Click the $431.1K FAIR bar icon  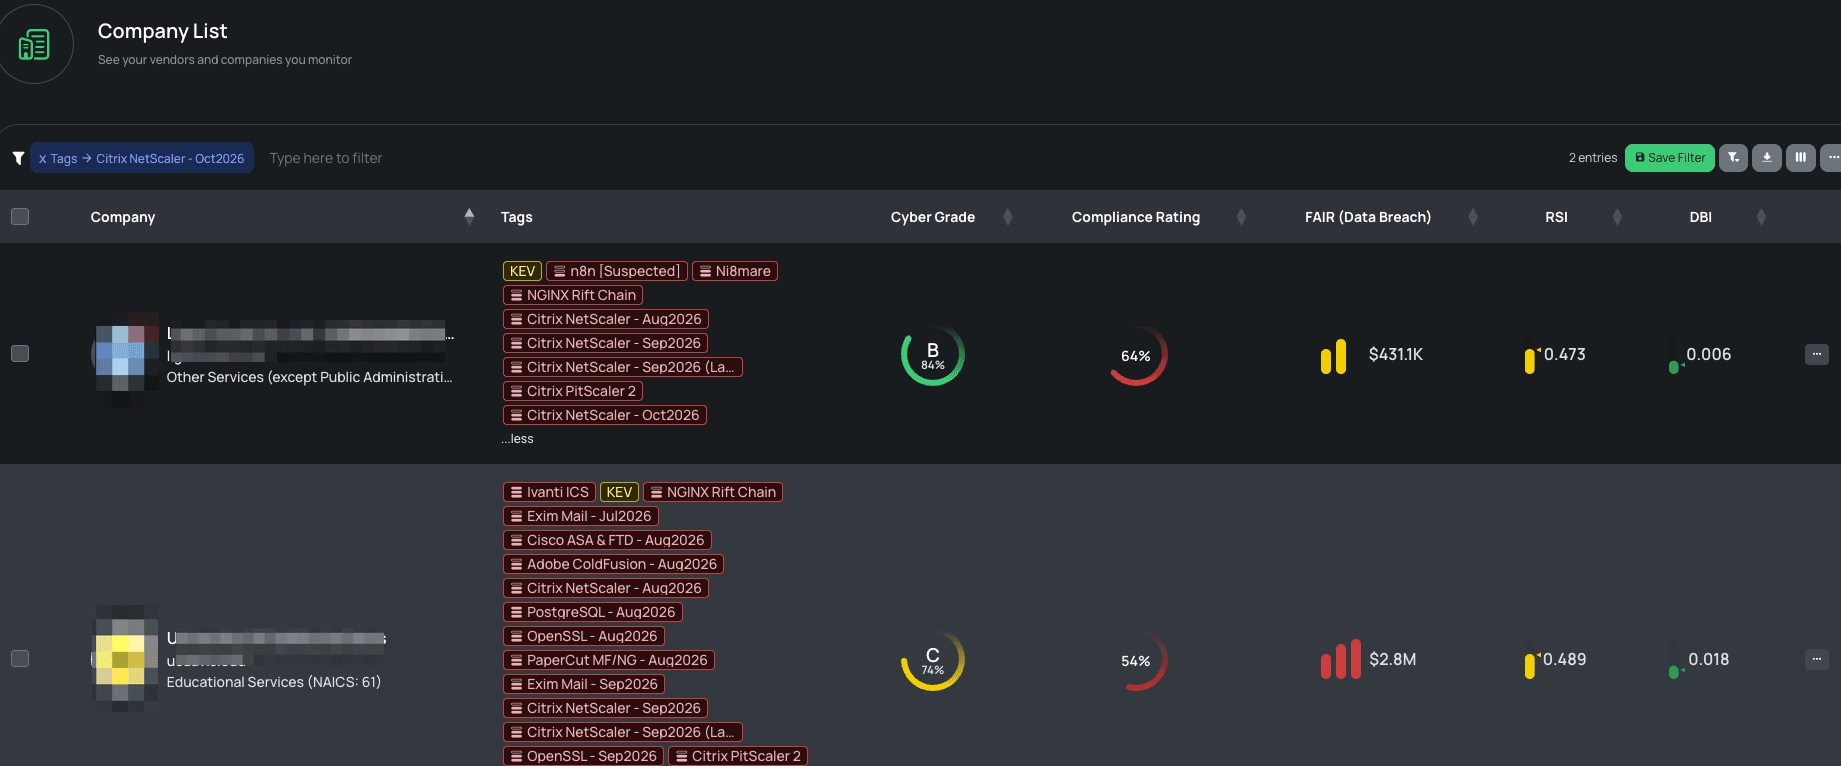(1333, 356)
